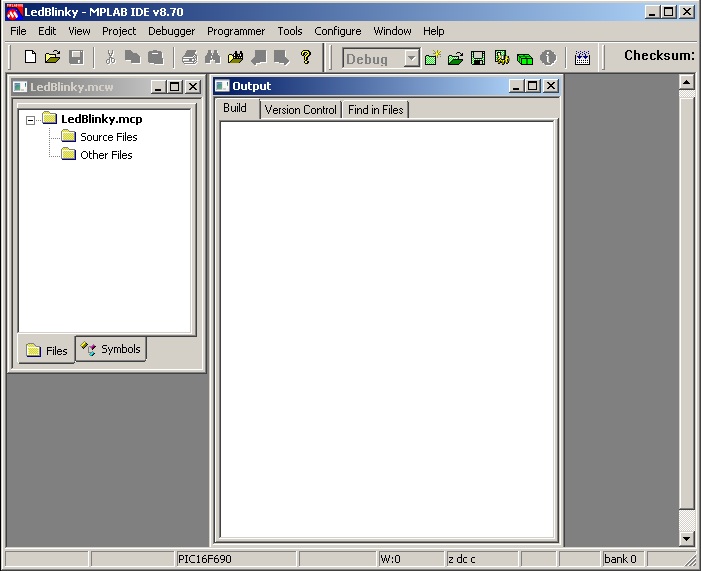The width and height of the screenshot is (701, 571).
Task: Open the Debug build configuration dropdown
Action: 411,59
